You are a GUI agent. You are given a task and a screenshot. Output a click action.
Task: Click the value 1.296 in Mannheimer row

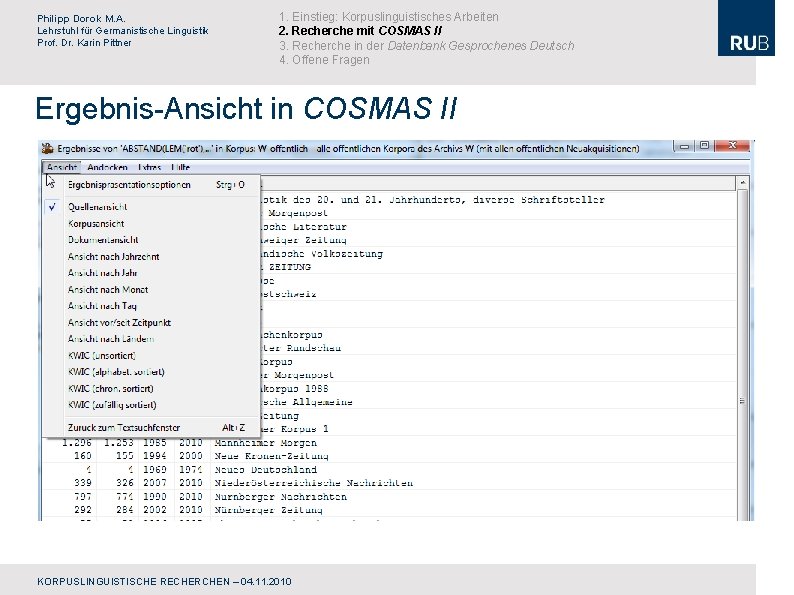(x=77, y=443)
